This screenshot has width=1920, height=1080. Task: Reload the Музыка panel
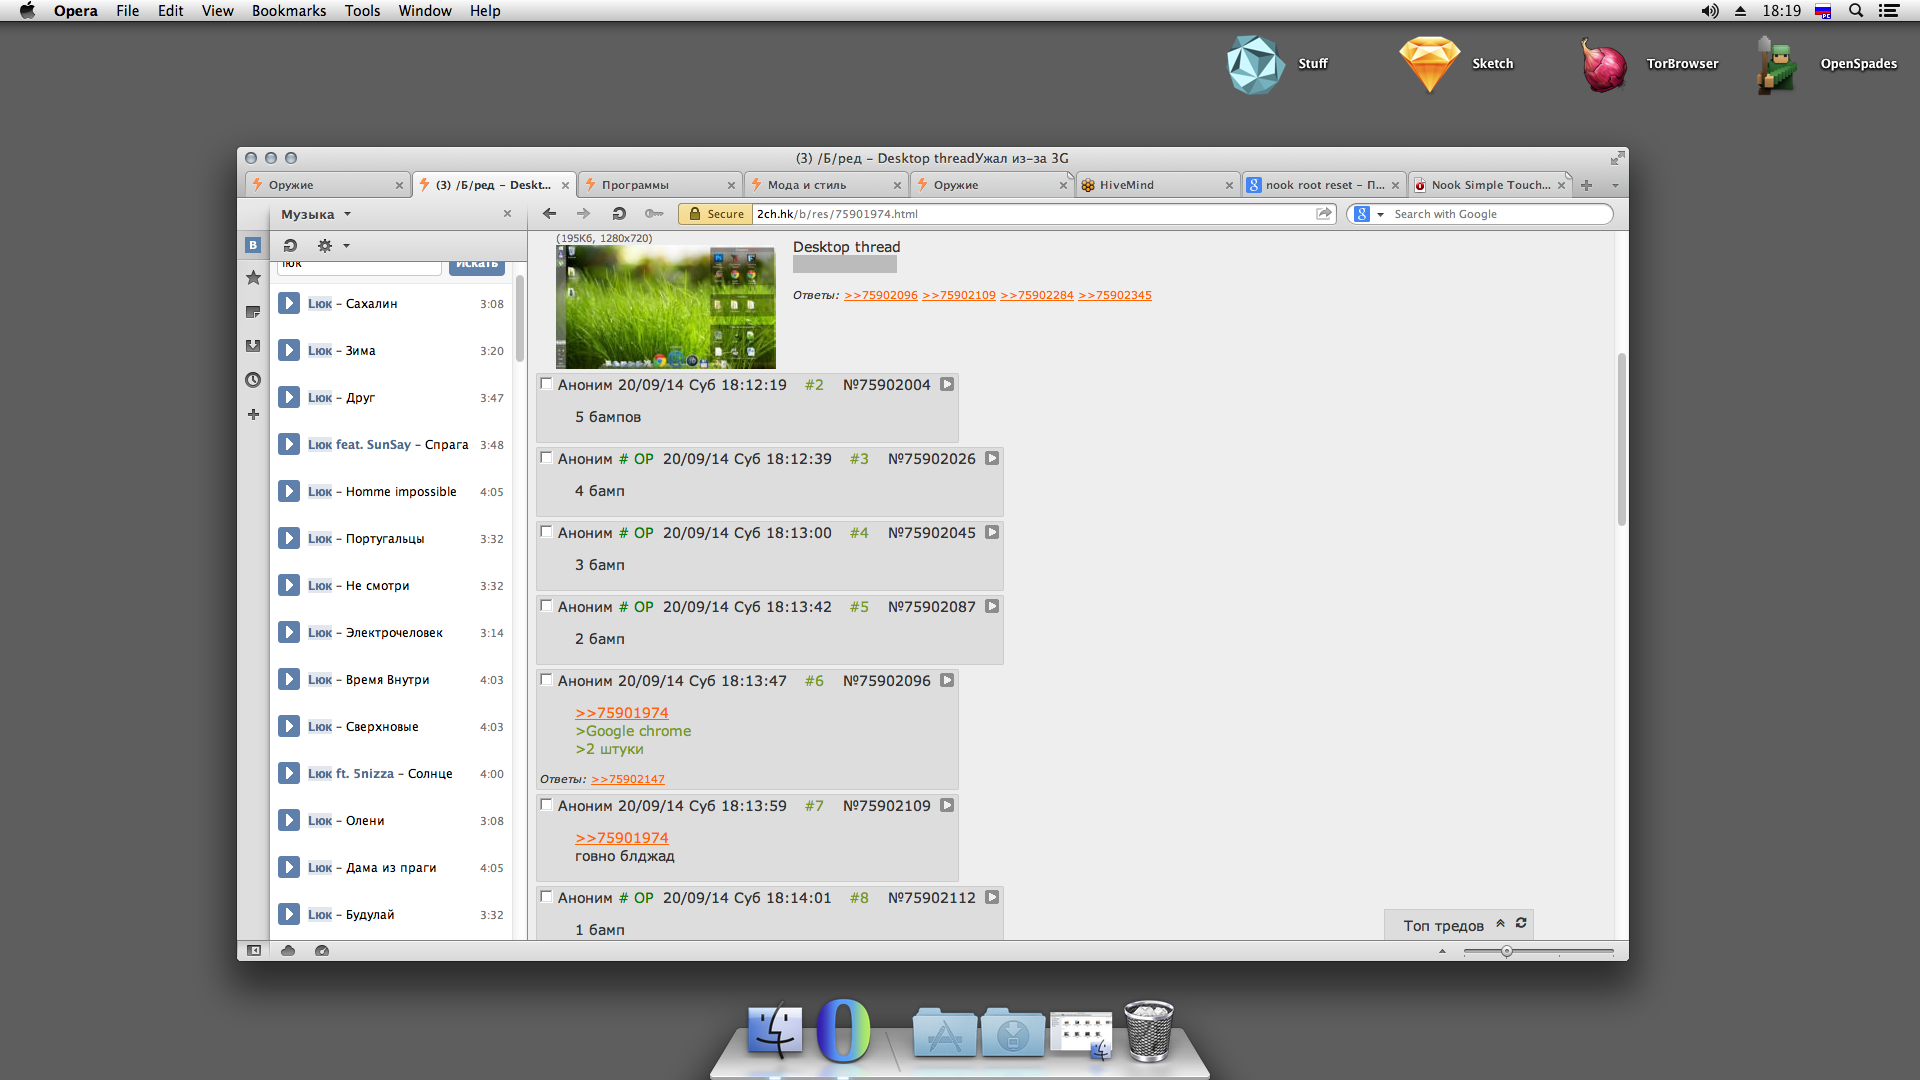[x=290, y=246]
